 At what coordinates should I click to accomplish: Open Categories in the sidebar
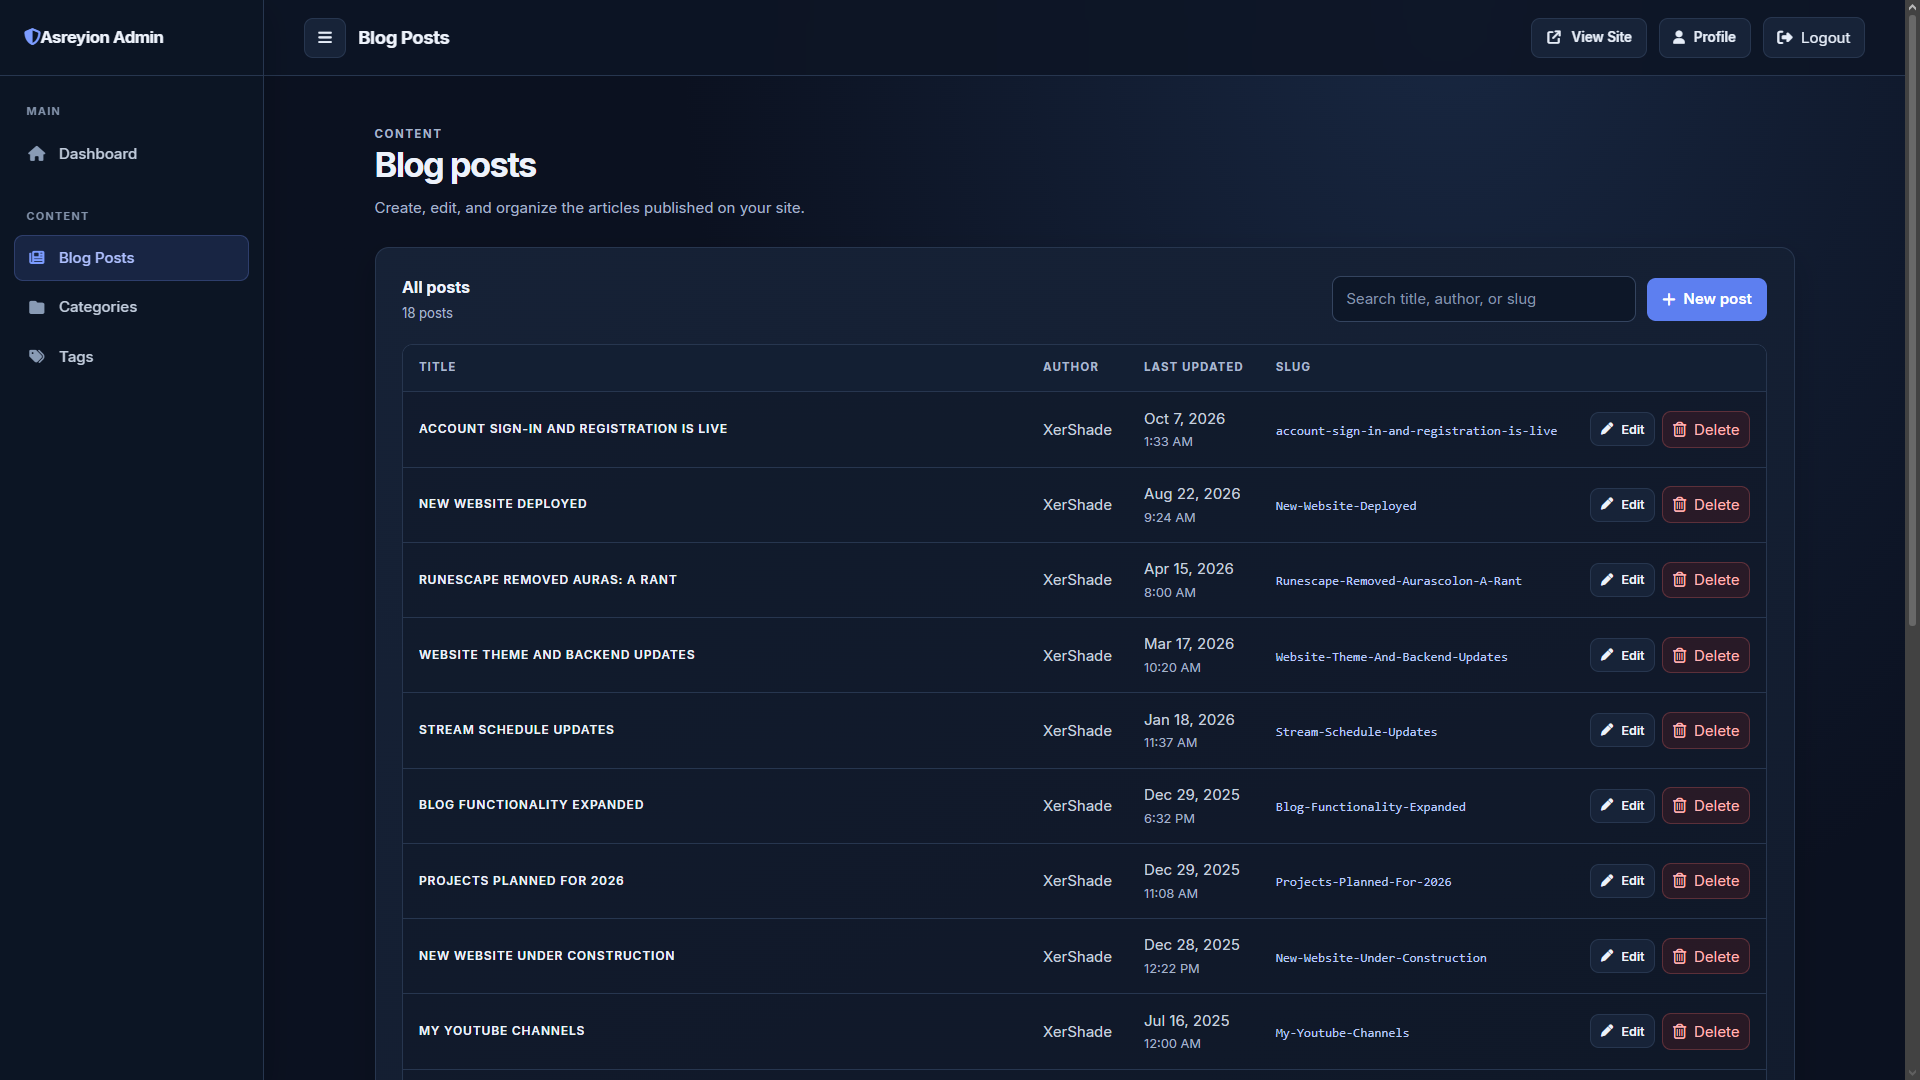131,307
